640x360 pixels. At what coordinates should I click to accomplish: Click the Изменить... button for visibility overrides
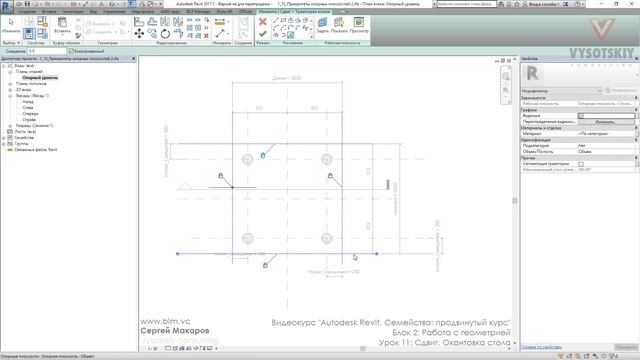[x=607, y=122]
